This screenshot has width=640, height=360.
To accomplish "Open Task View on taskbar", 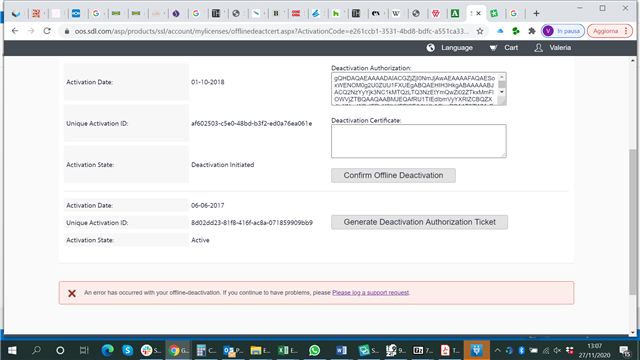I will click(84, 350).
